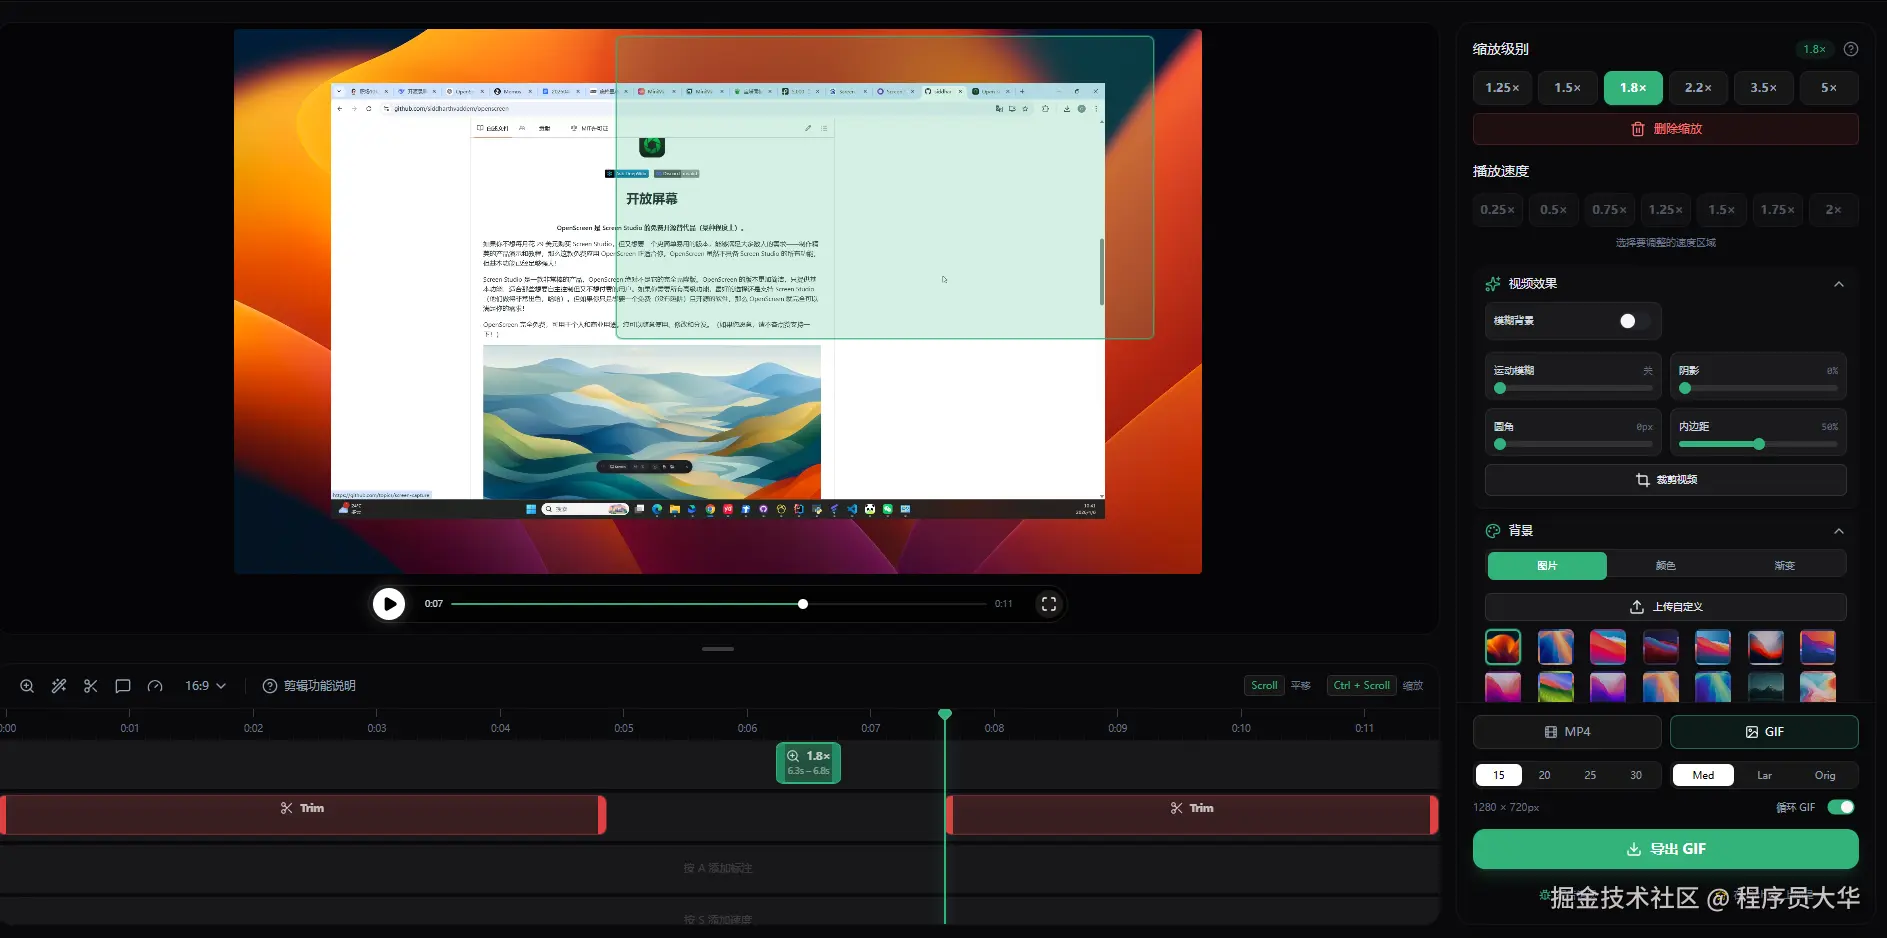Image resolution: width=1887 pixels, height=938 pixels.
Task: Select the green hills wallpaper thumbnail
Action: [1555, 687]
